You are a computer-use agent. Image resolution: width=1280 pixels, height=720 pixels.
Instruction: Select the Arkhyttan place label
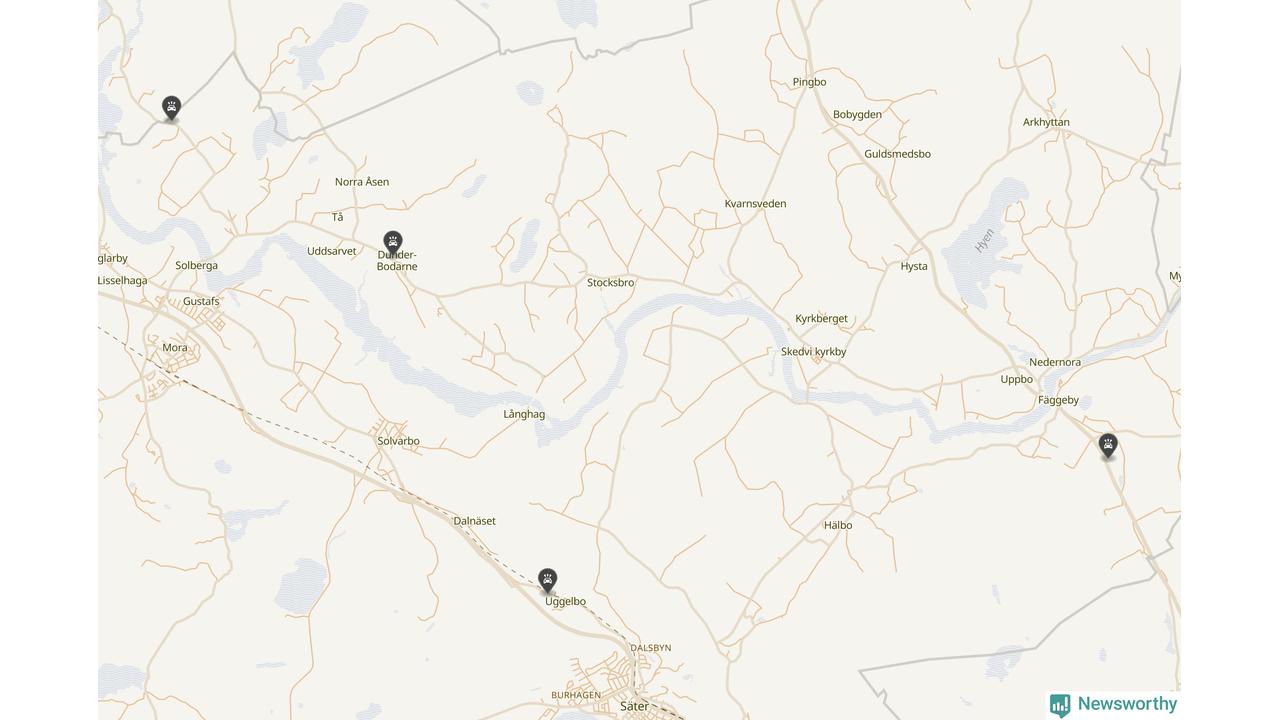(1046, 122)
